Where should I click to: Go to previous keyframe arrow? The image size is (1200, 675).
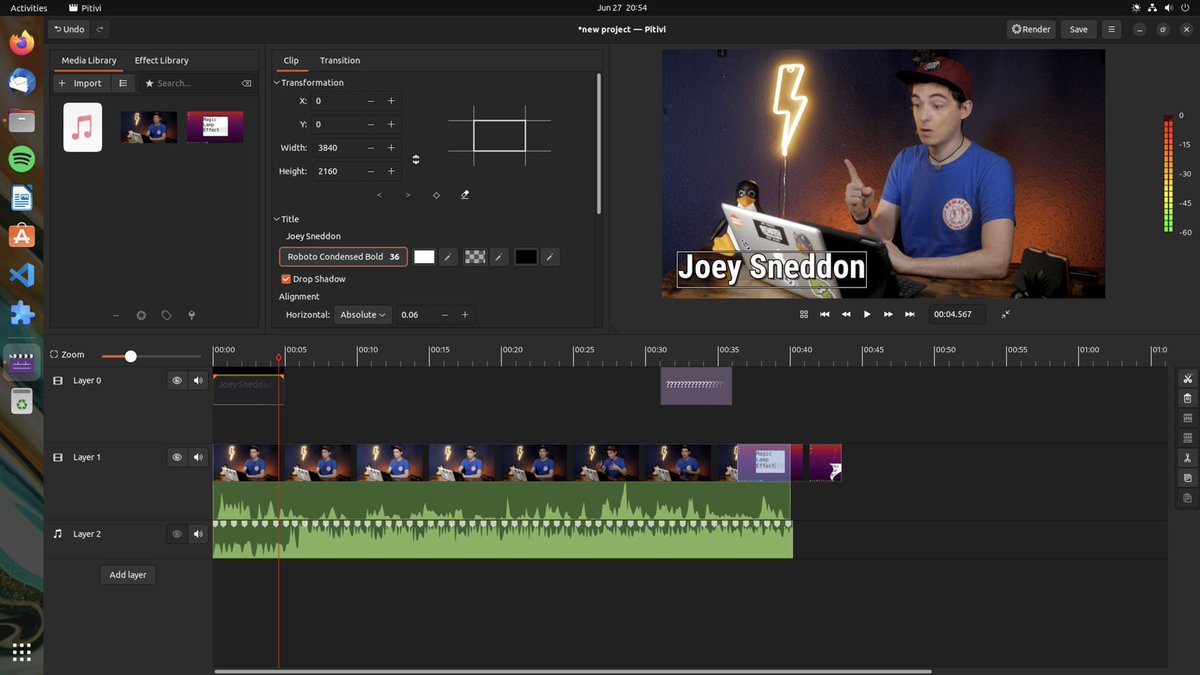pyautogui.click(x=379, y=195)
